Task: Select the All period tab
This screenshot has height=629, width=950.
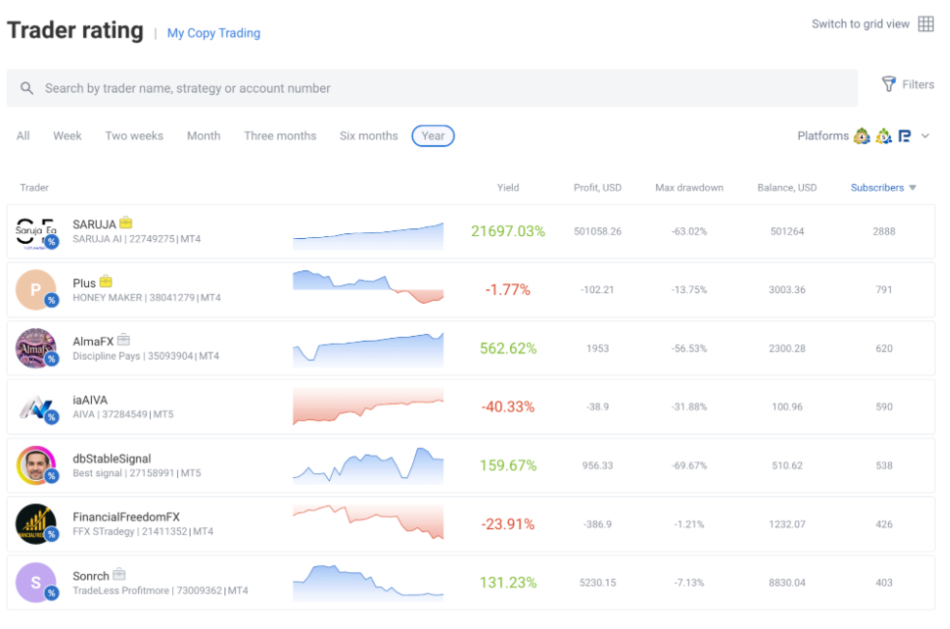Action: (23, 136)
